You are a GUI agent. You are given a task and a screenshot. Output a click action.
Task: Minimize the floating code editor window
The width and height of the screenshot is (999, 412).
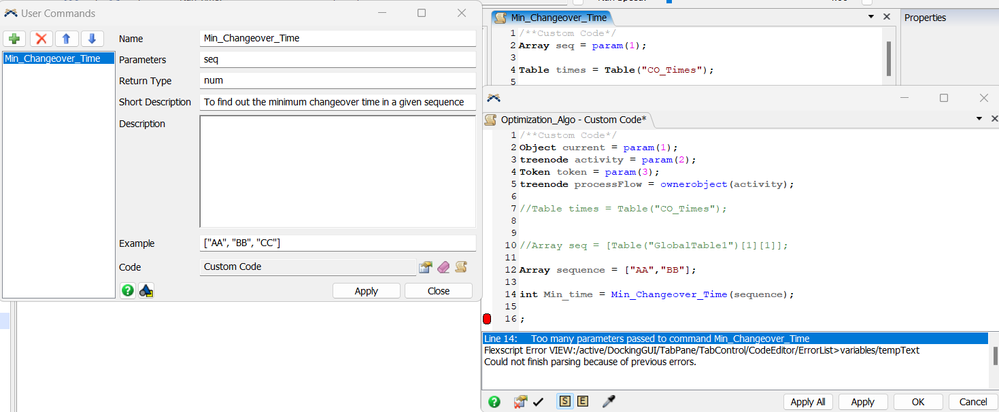click(904, 97)
